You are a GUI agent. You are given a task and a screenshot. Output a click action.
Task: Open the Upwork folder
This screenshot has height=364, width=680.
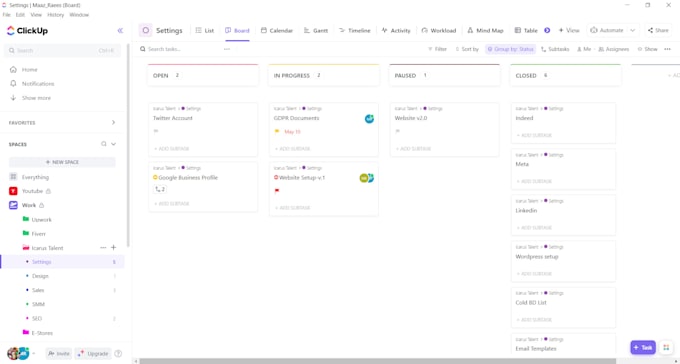[x=41, y=220]
